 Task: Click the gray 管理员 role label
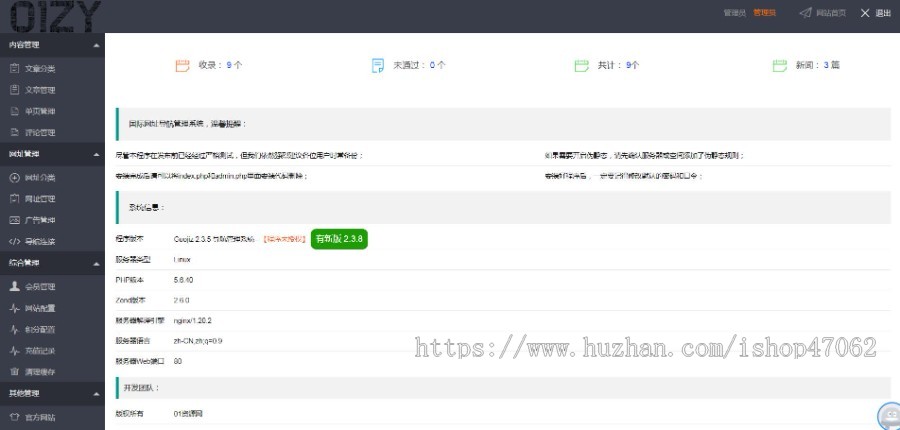pos(735,13)
